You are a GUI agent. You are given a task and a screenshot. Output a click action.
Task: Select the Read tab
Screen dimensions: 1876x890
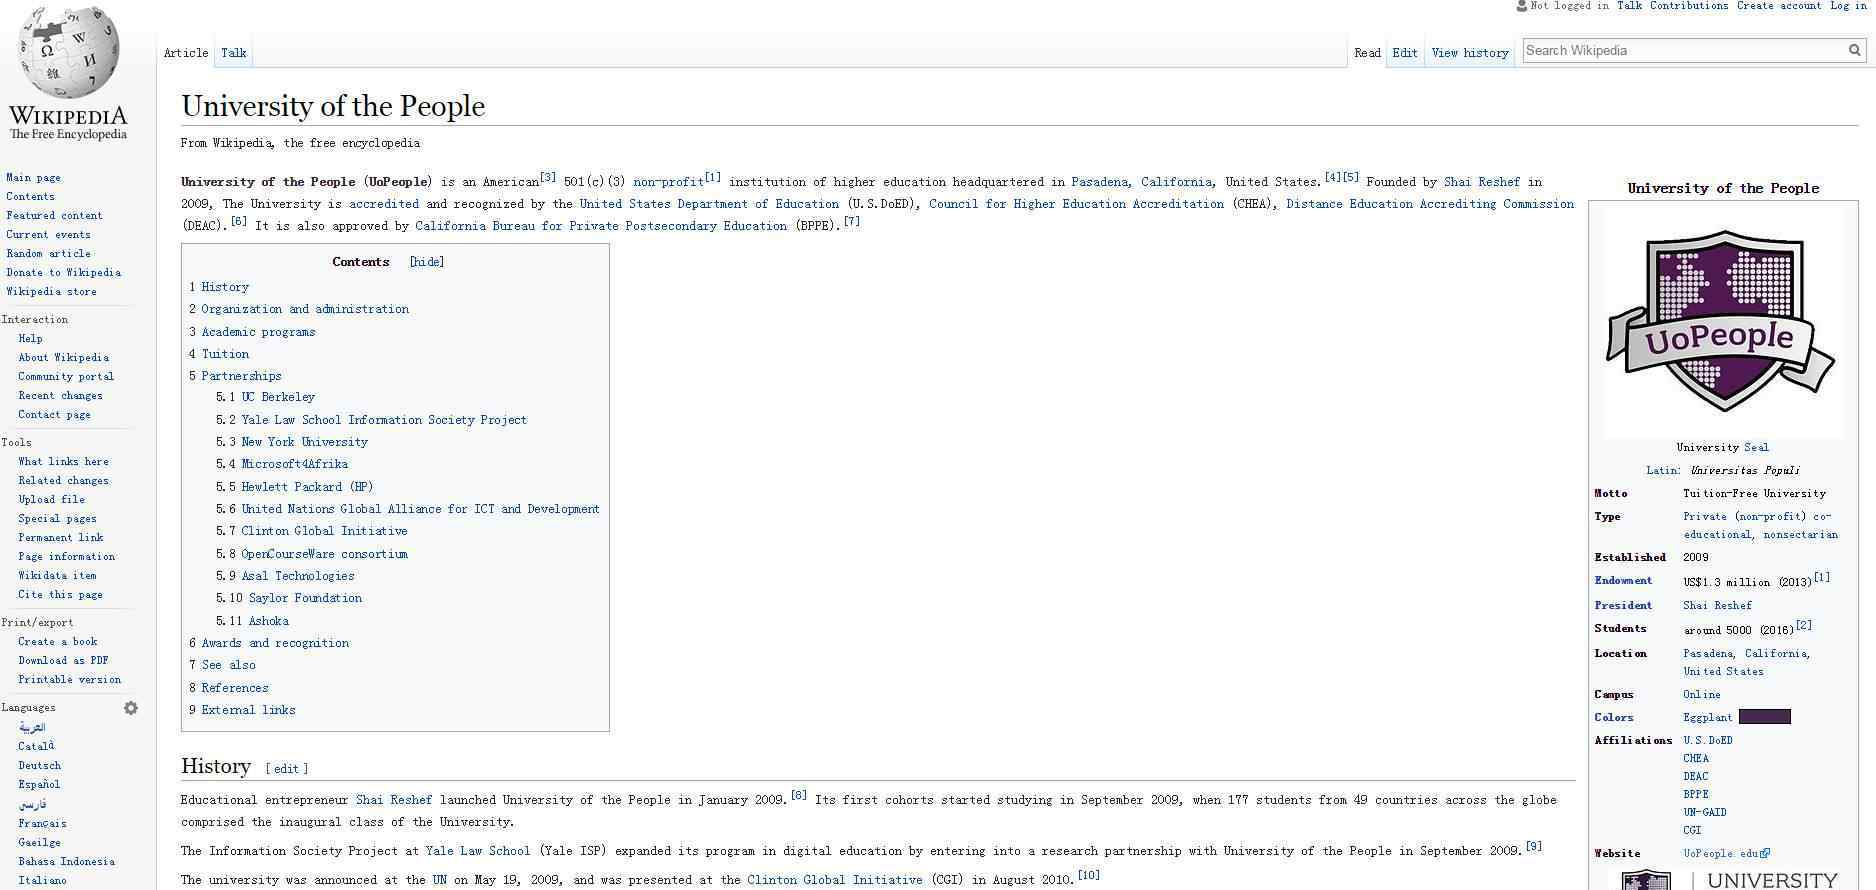pyautogui.click(x=1367, y=53)
